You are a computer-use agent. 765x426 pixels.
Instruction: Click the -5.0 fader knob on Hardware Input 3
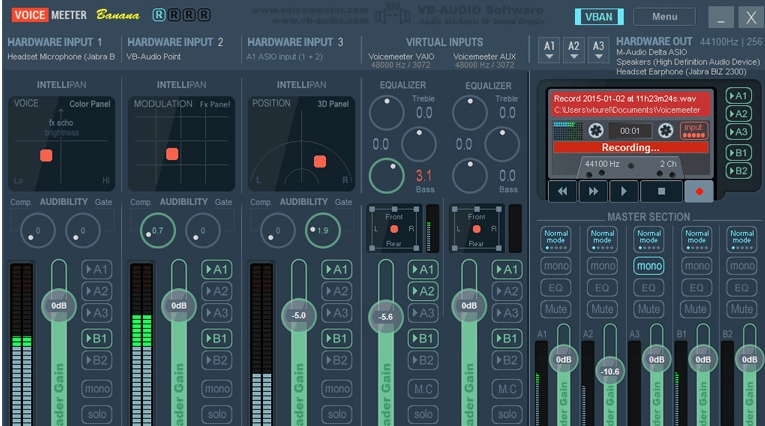click(x=298, y=314)
